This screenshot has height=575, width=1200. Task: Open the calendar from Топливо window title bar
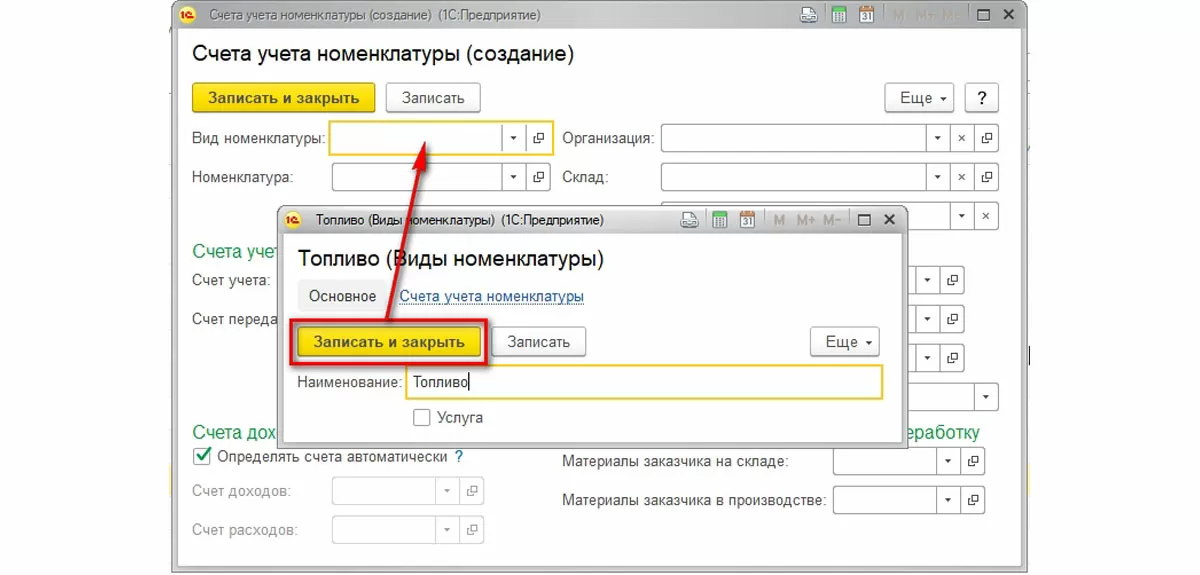click(747, 220)
